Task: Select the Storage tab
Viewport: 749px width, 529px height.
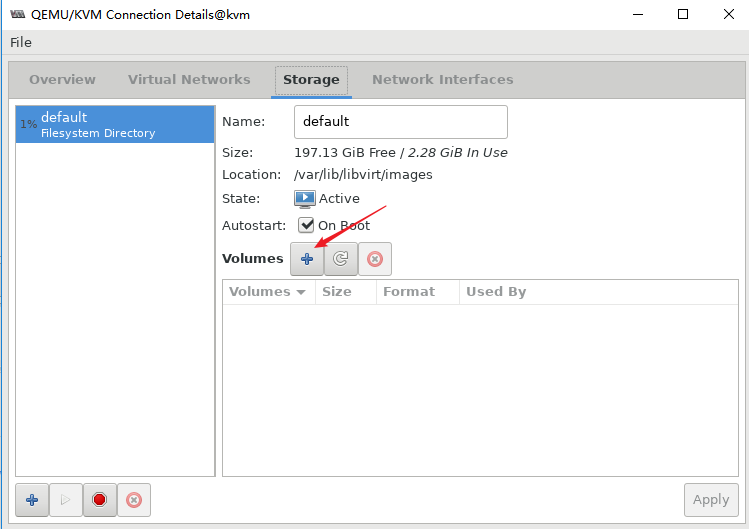Action: (x=311, y=80)
